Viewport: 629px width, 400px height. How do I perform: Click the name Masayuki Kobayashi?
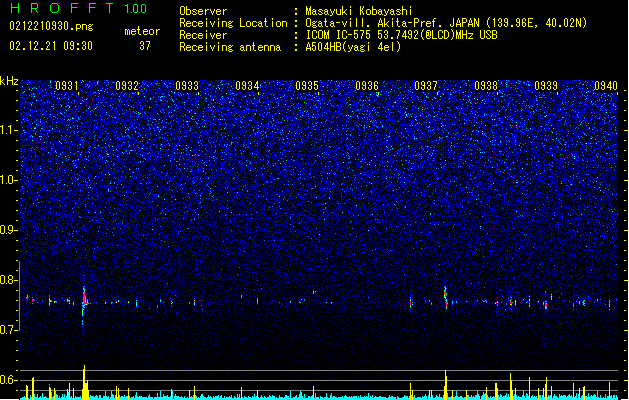pos(359,11)
